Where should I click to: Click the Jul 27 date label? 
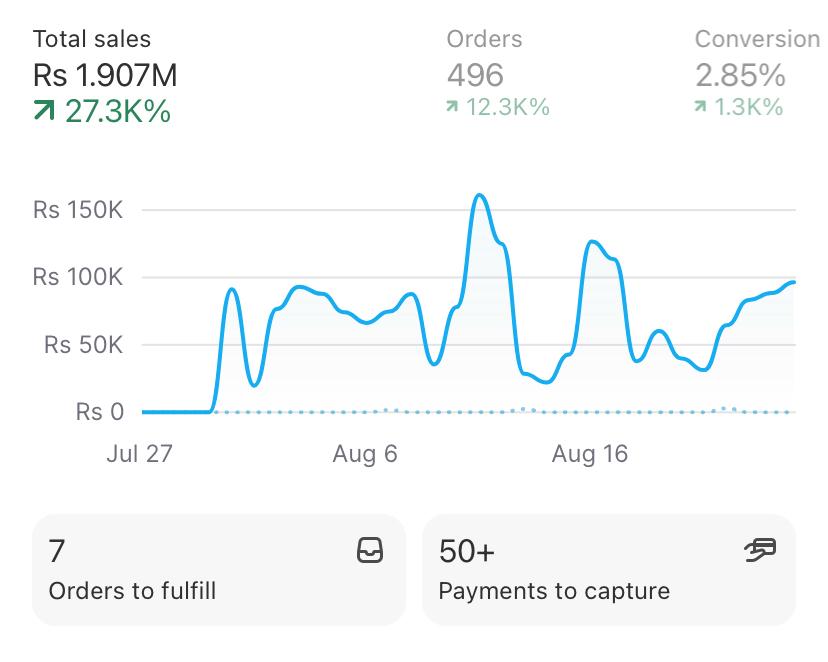(139, 454)
